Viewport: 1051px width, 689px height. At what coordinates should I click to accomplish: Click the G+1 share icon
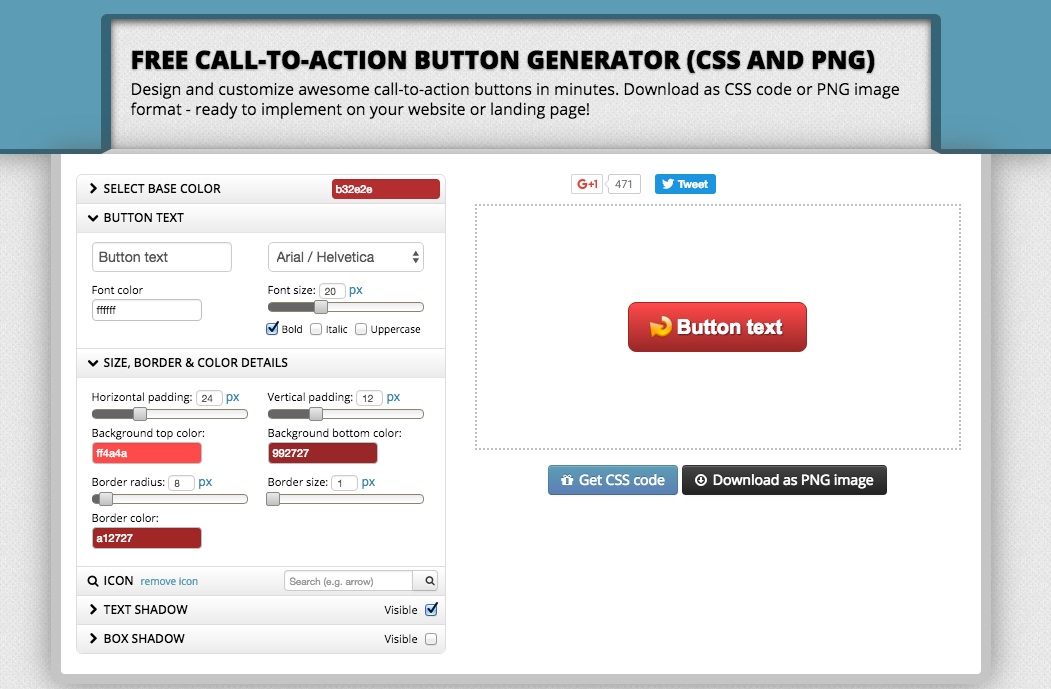pos(589,184)
